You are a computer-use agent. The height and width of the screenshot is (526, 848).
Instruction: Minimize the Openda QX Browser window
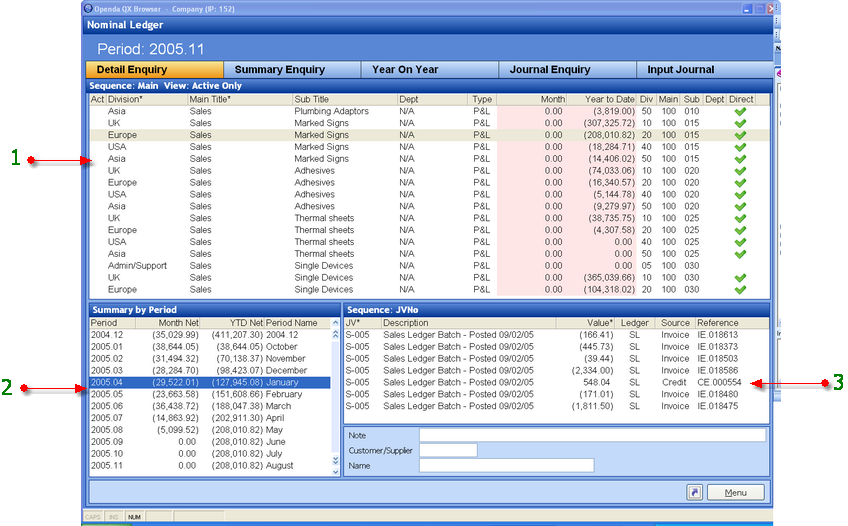(x=747, y=9)
